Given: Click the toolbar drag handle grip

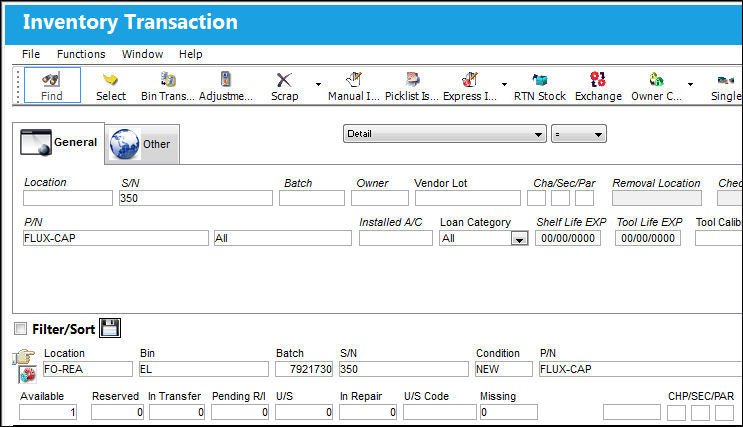Looking at the screenshot, I should [x=18, y=86].
